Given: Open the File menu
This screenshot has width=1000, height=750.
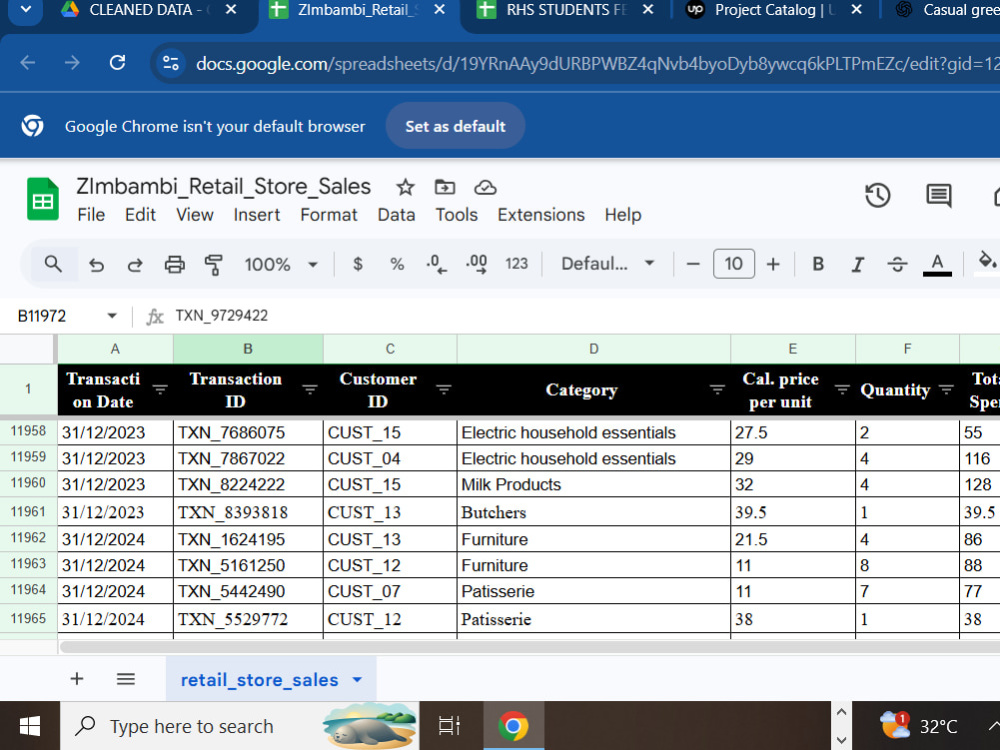Looking at the screenshot, I should click(91, 215).
